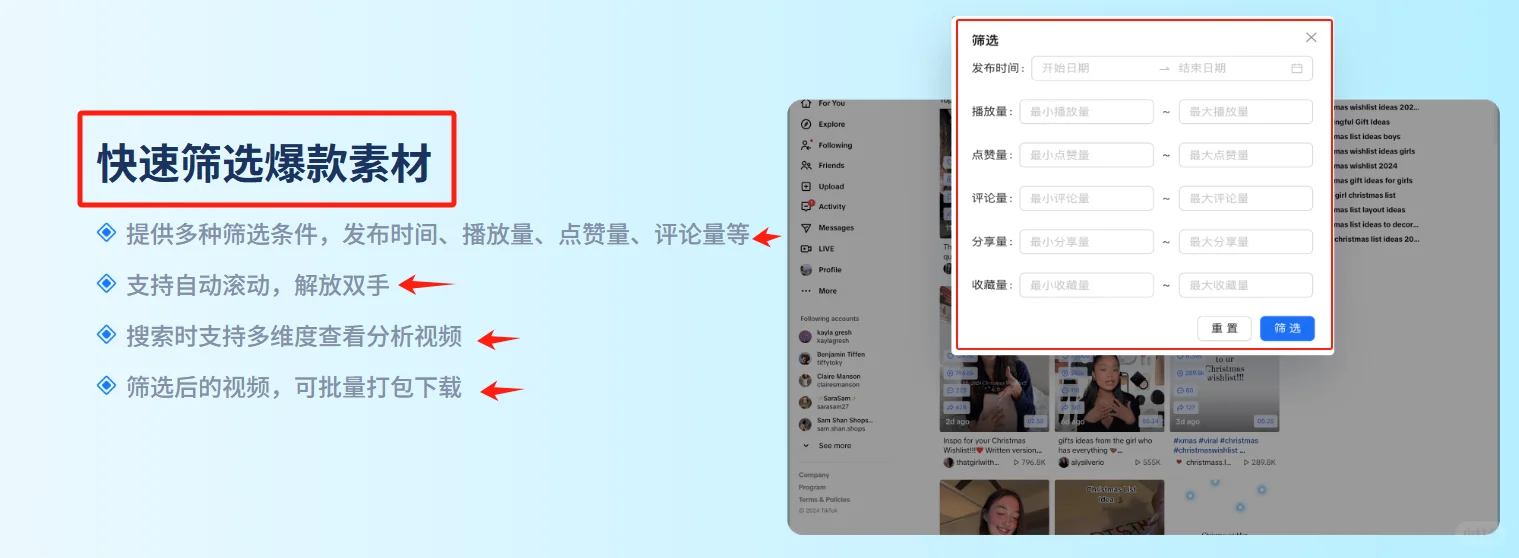Select the 'list ideas to decor...' suggestion
This screenshot has width=1519, height=558.
coord(1376,225)
